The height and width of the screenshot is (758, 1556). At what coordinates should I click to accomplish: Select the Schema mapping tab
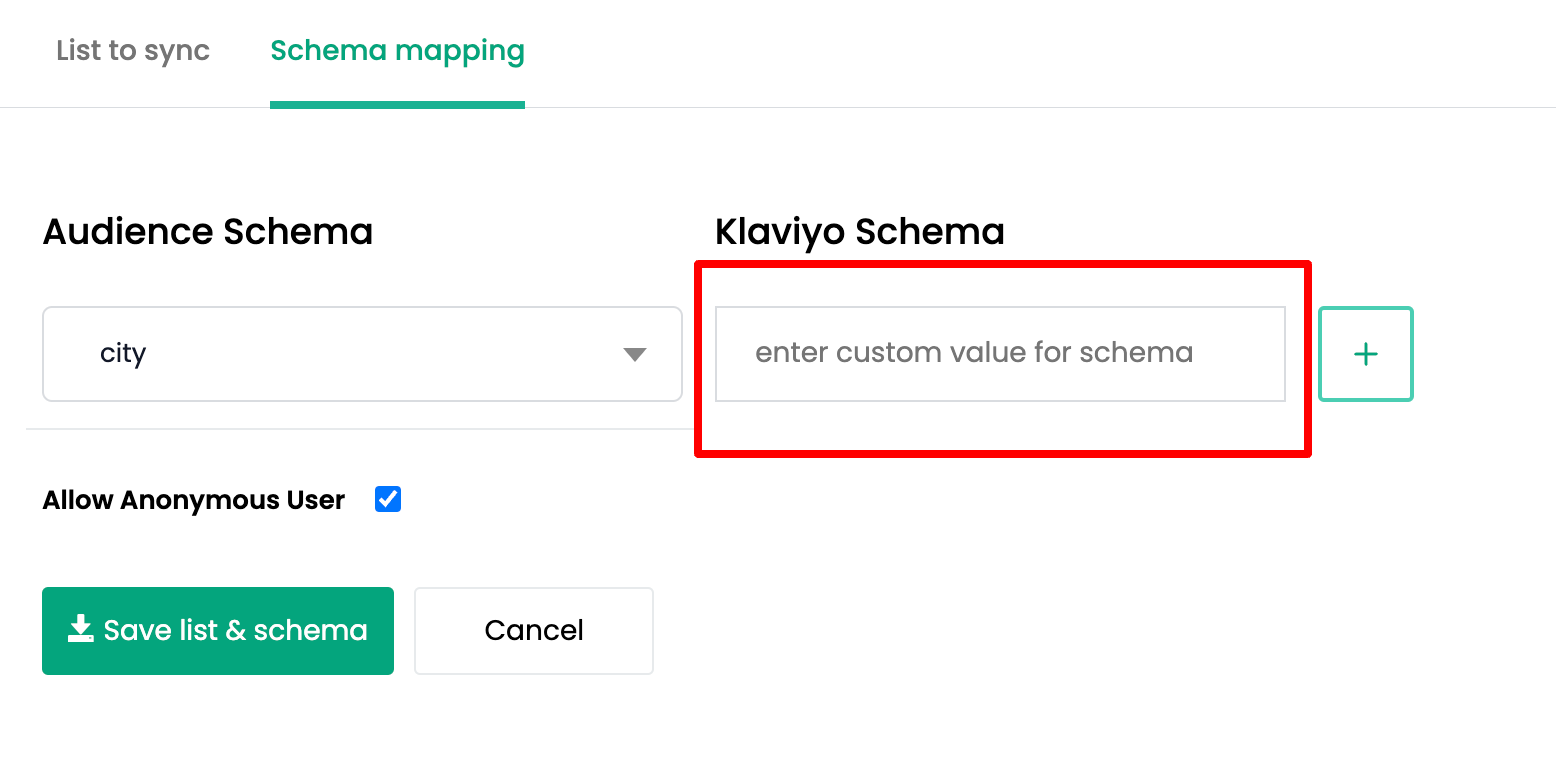click(397, 50)
